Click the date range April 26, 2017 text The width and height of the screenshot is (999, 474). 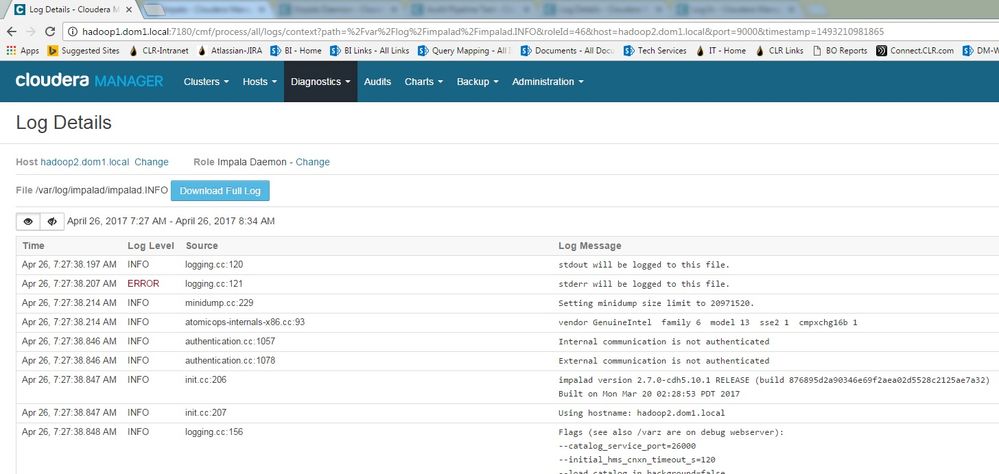tap(171, 221)
